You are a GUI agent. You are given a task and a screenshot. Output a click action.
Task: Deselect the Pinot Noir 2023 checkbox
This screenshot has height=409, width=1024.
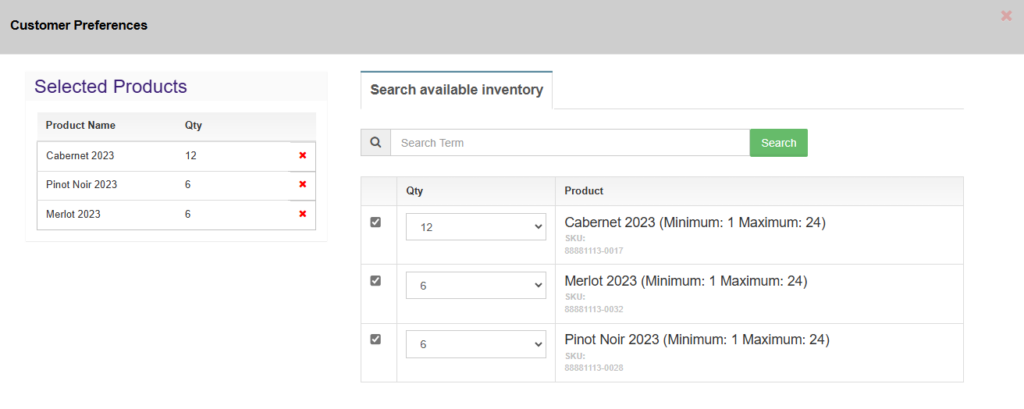click(376, 339)
